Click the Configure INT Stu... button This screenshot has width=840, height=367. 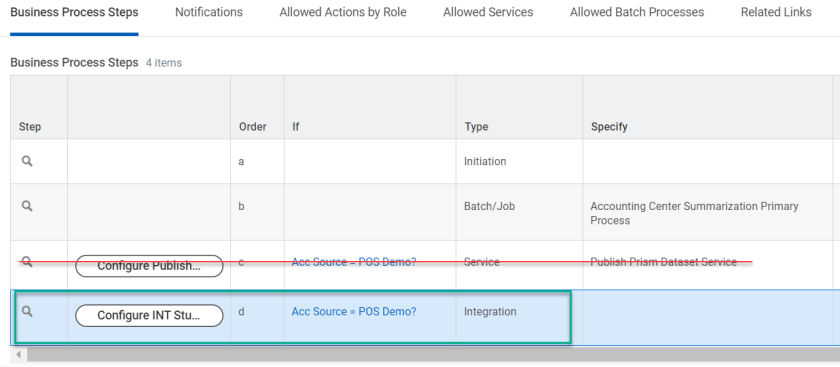pos(149,316)
